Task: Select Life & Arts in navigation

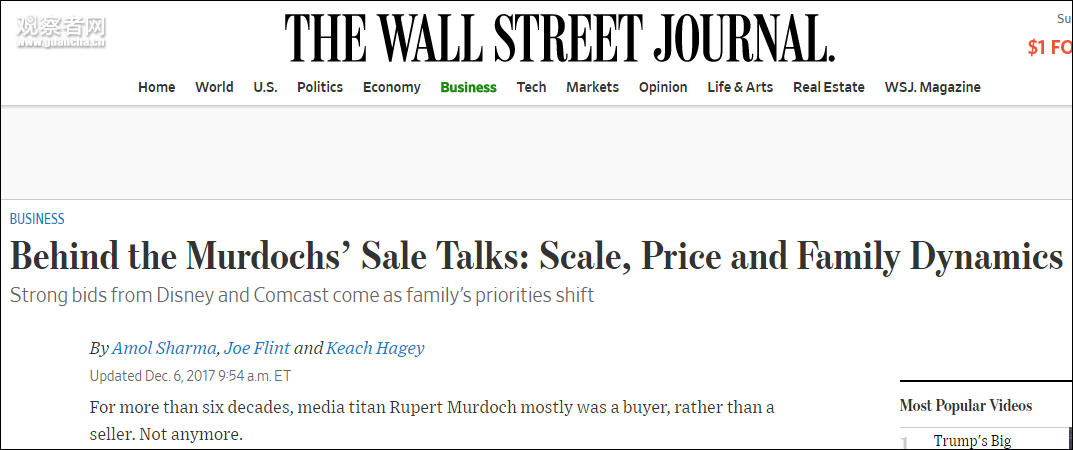Action: click(740, 87)
